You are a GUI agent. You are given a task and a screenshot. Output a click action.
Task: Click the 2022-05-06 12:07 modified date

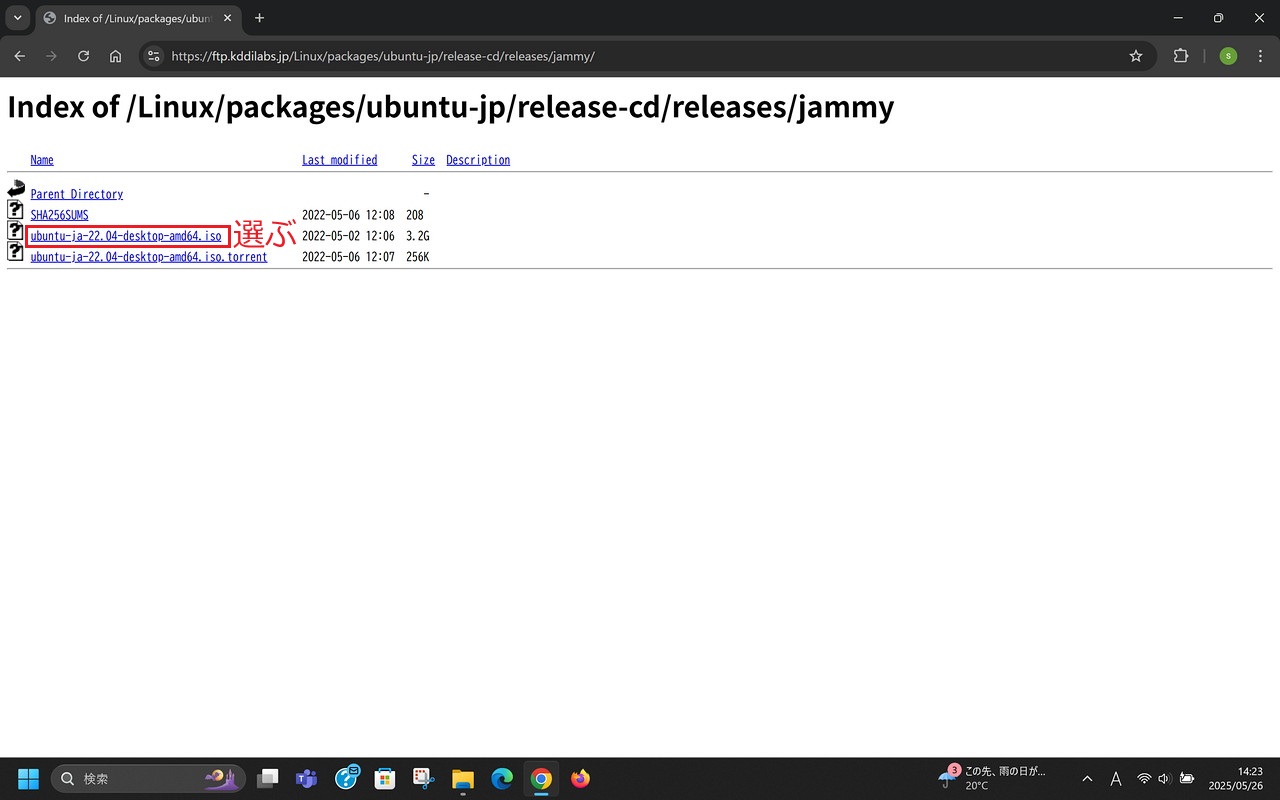pos(348,257)
